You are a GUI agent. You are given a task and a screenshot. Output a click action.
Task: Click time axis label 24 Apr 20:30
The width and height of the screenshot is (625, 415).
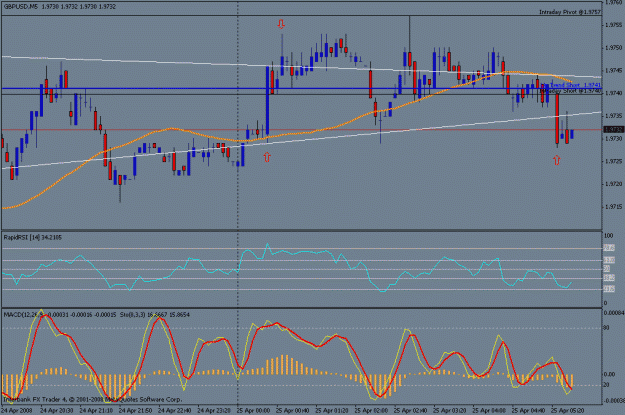[x=57, y=410]
